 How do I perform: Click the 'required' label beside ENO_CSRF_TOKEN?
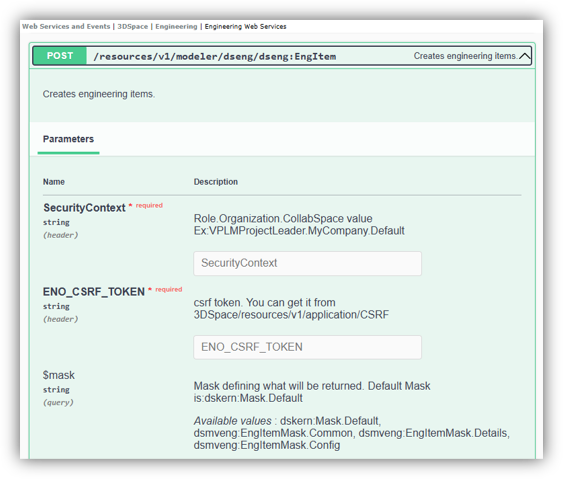pos(169,289)
